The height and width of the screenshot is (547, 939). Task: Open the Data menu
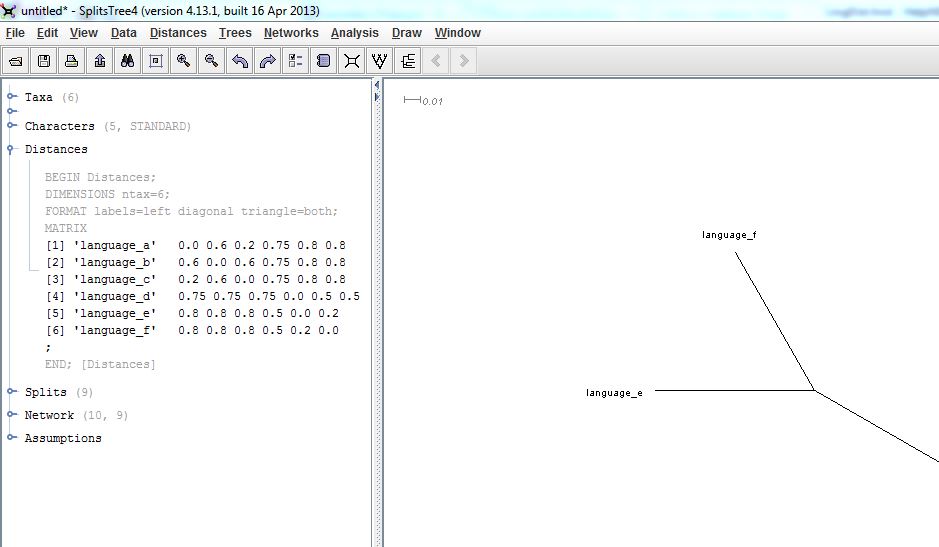pos(124,33)
